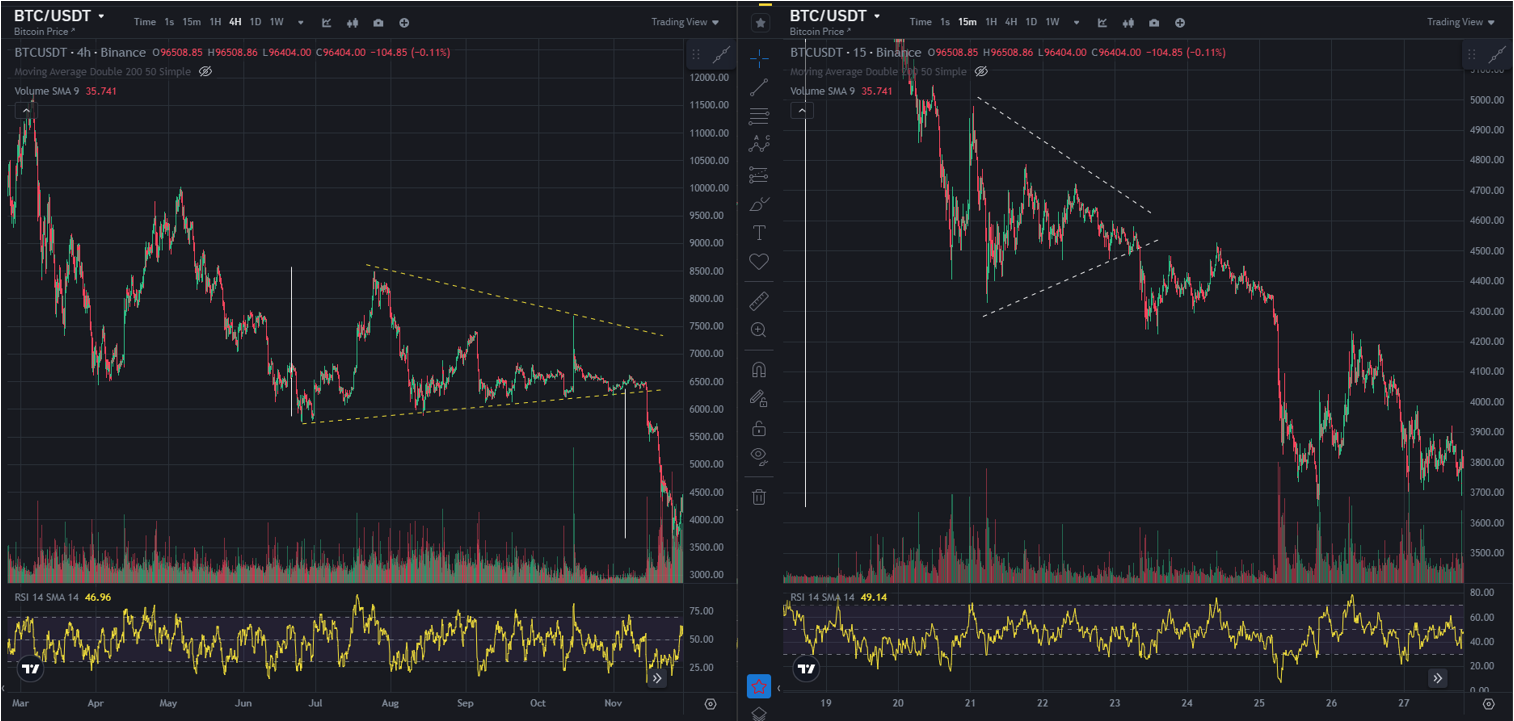Select 1s interval in left chart
This screenshot has height=721, width=1514.
(x=169, y=22)
